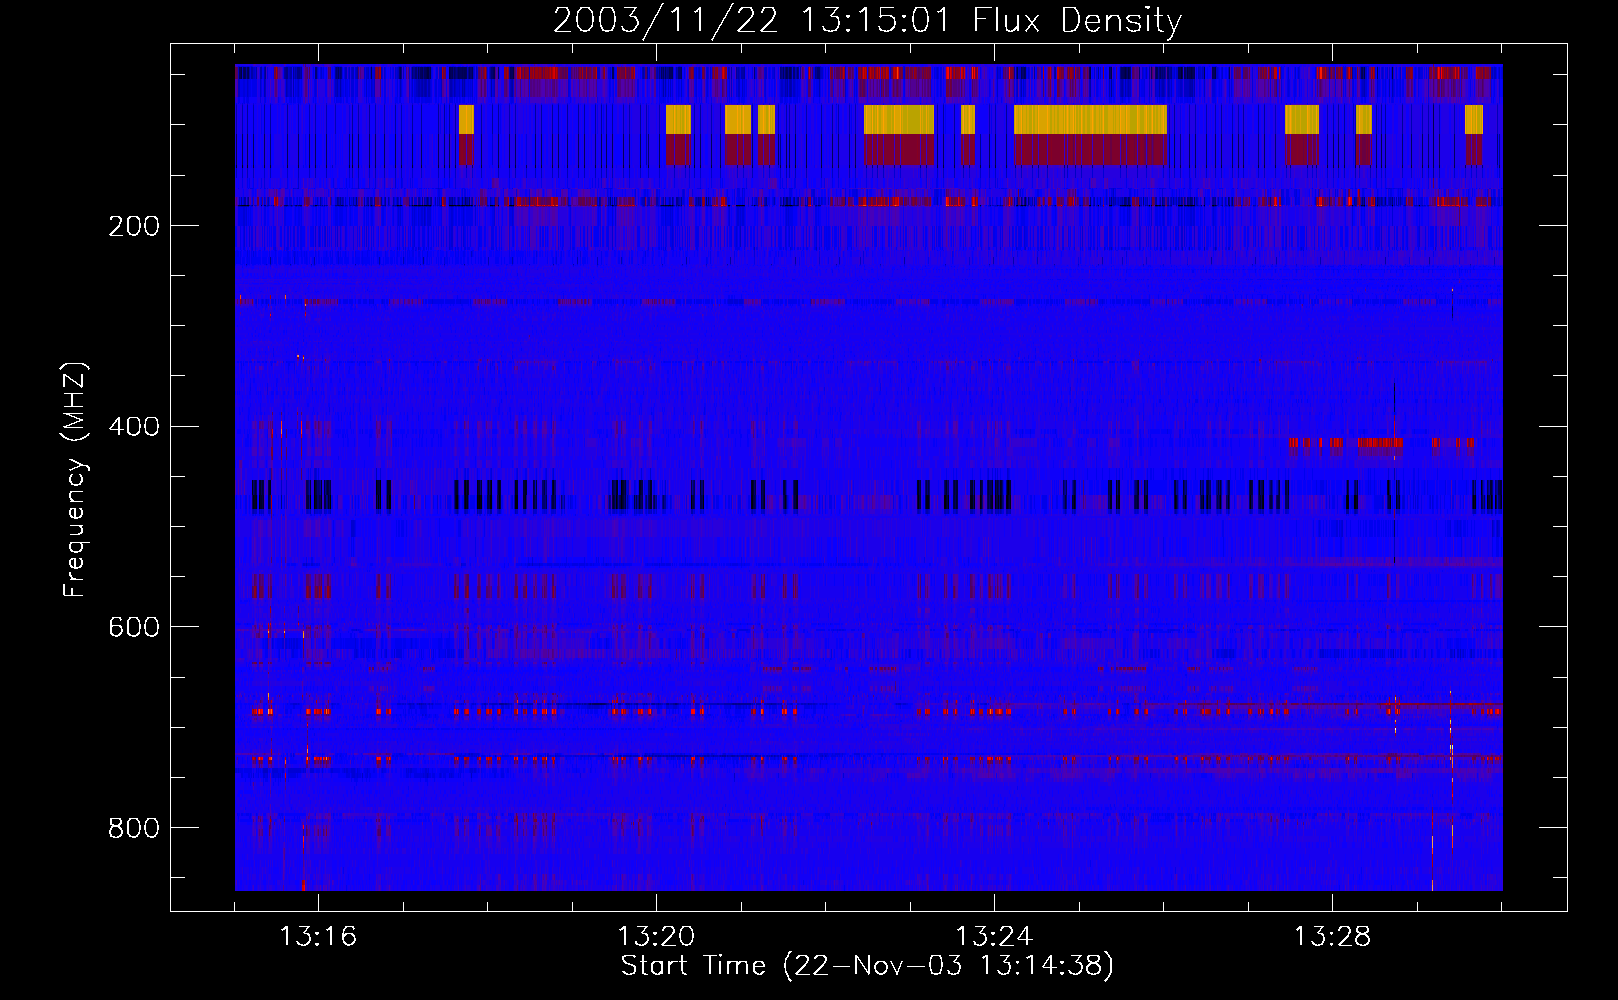The height and width of the screenshot is (1000, 1618).
Task: Click the 600 frequency tick label
Action: pyautogui.click(x=134, y=627)
